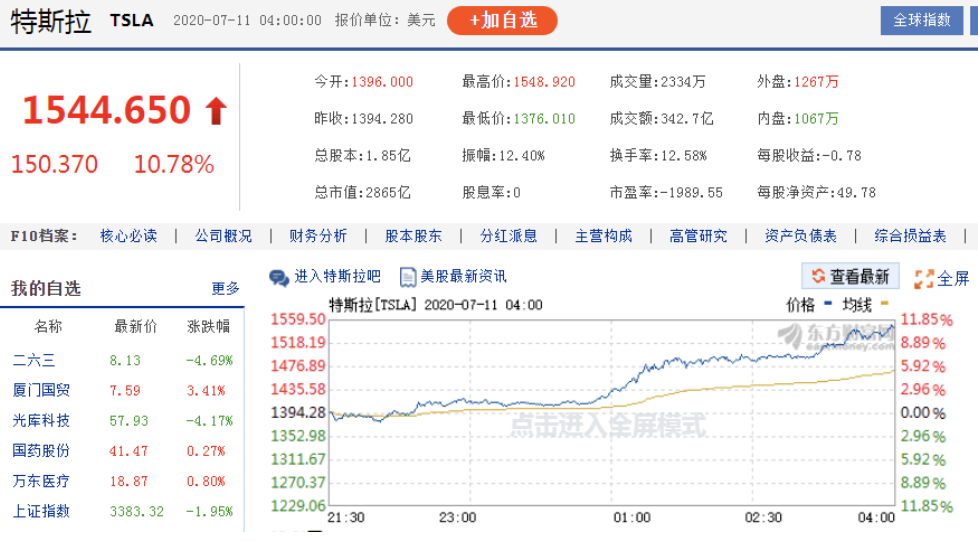Click the 光库科技 price 57.93
Viewport: 978px width, 542px height.
(x=129, y=422)
